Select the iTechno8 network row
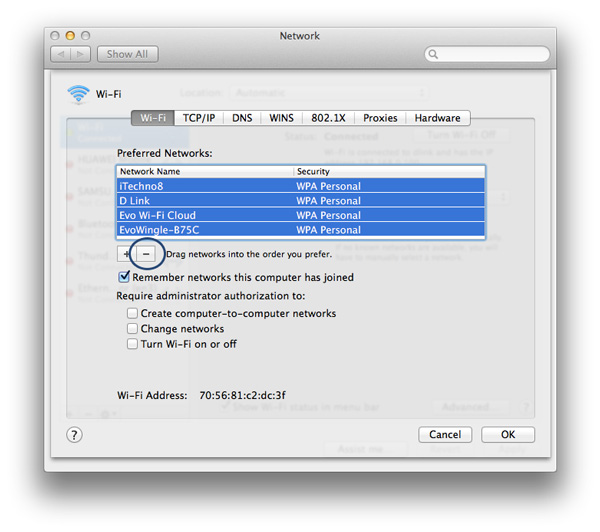The image size is (600, 532). pyautogui.click(x=300, y=186)
